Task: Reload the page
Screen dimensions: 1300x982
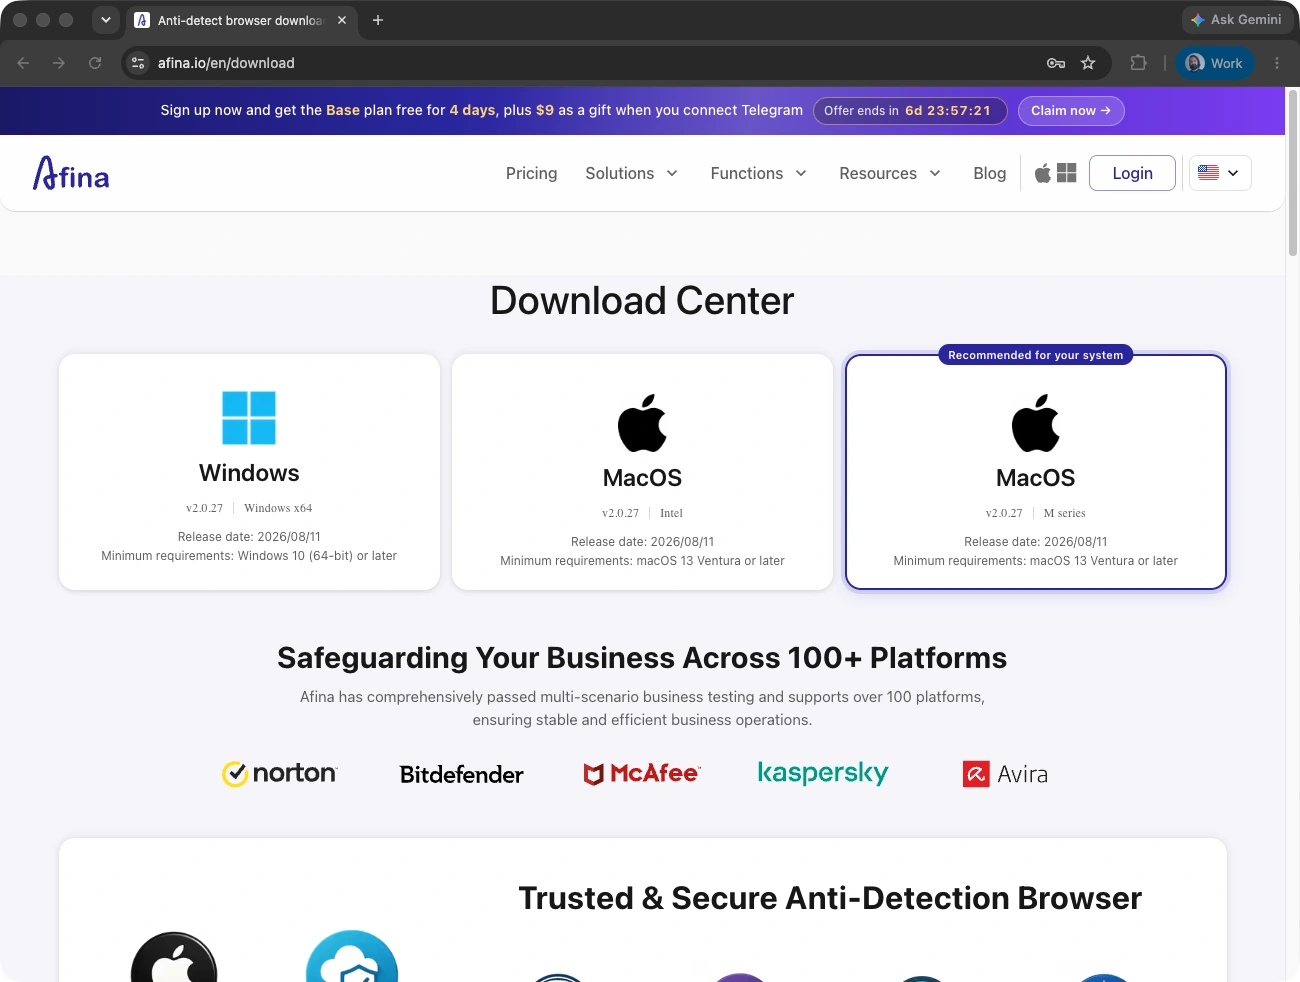Action: pos(95,63)
